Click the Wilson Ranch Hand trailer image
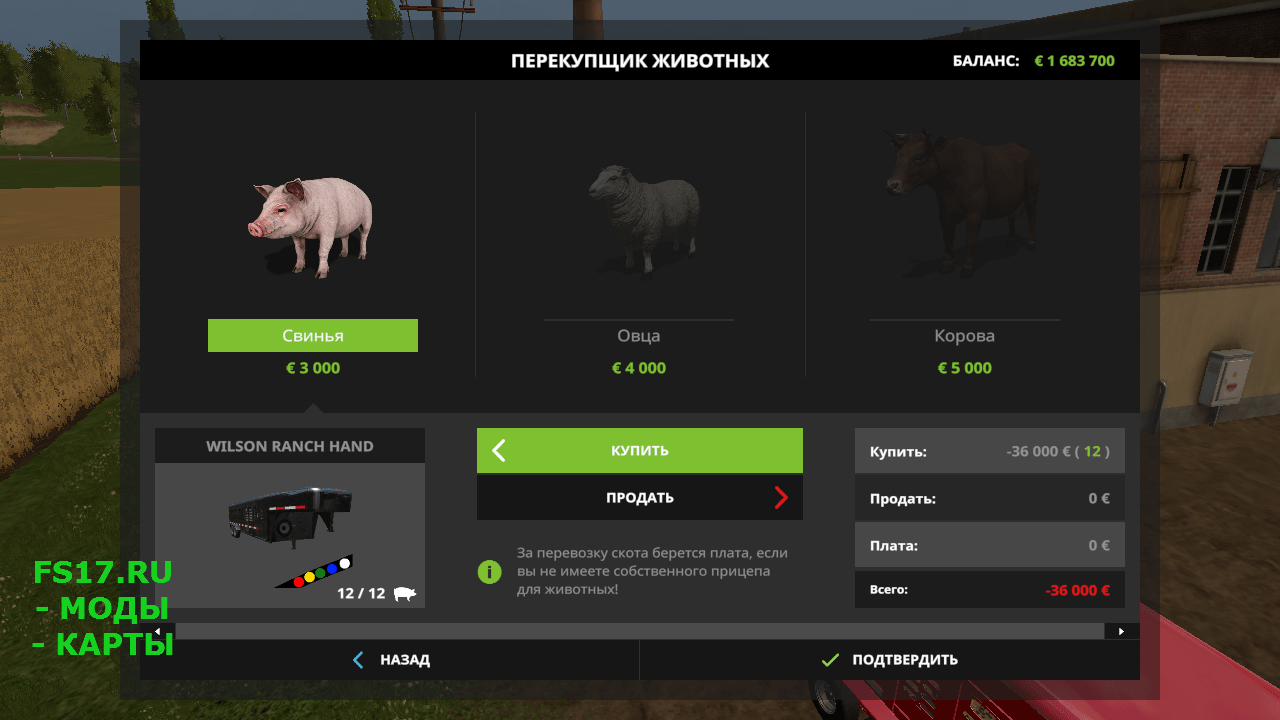 [x=290, y=517]
